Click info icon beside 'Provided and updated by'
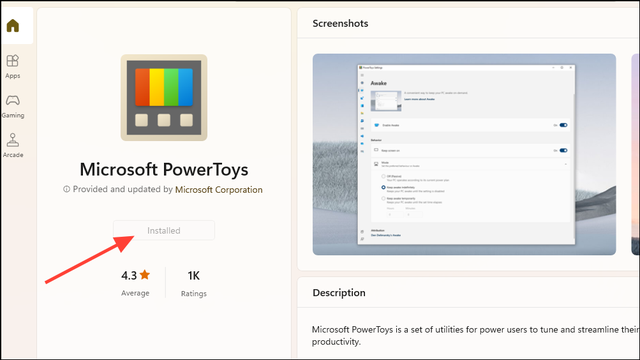640x360 pixels. pyautogui.click(x=66, y=189)
